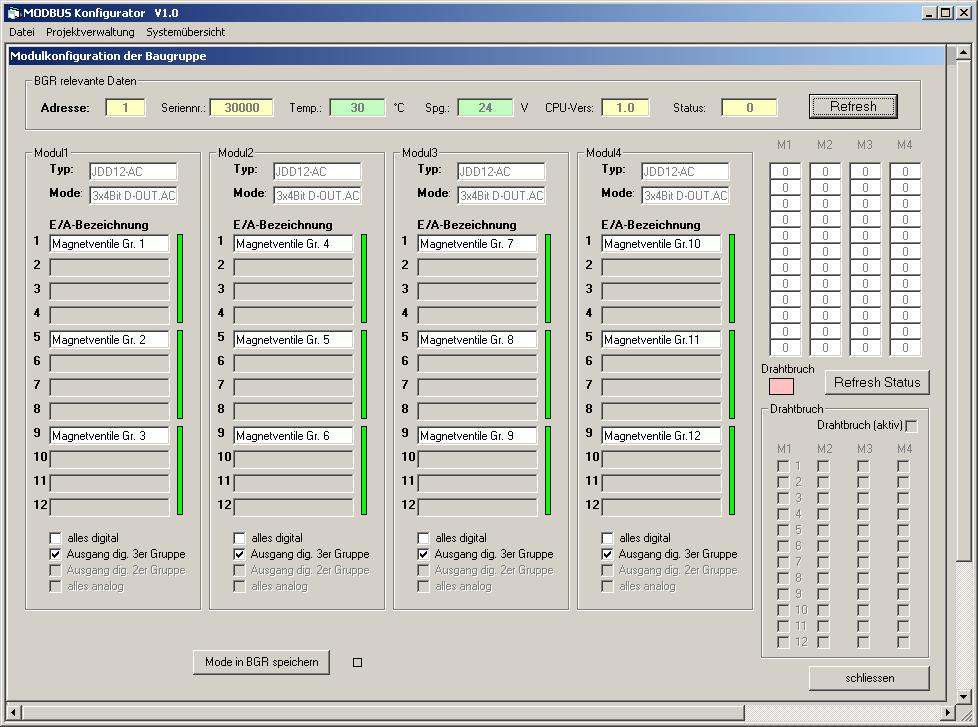Click the pink Drahtbruch status indicator
This screenshot has width=978, height=727.
[781, 386]
